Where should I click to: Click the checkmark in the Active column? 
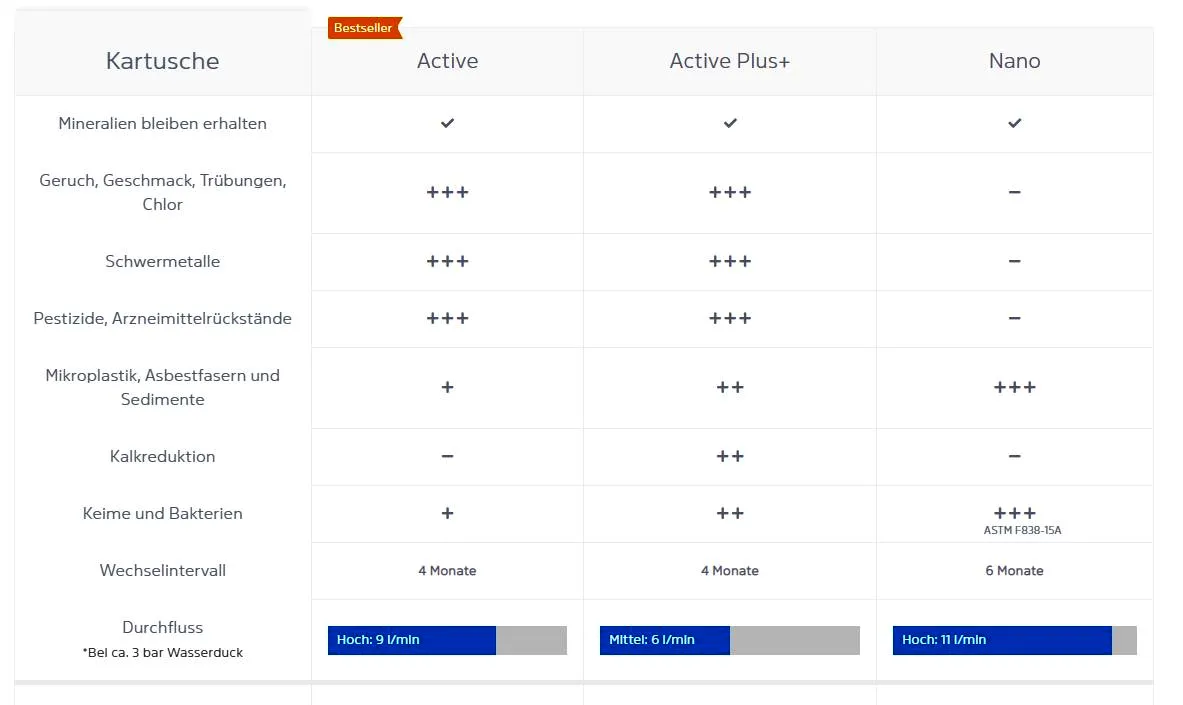[447, 123]
